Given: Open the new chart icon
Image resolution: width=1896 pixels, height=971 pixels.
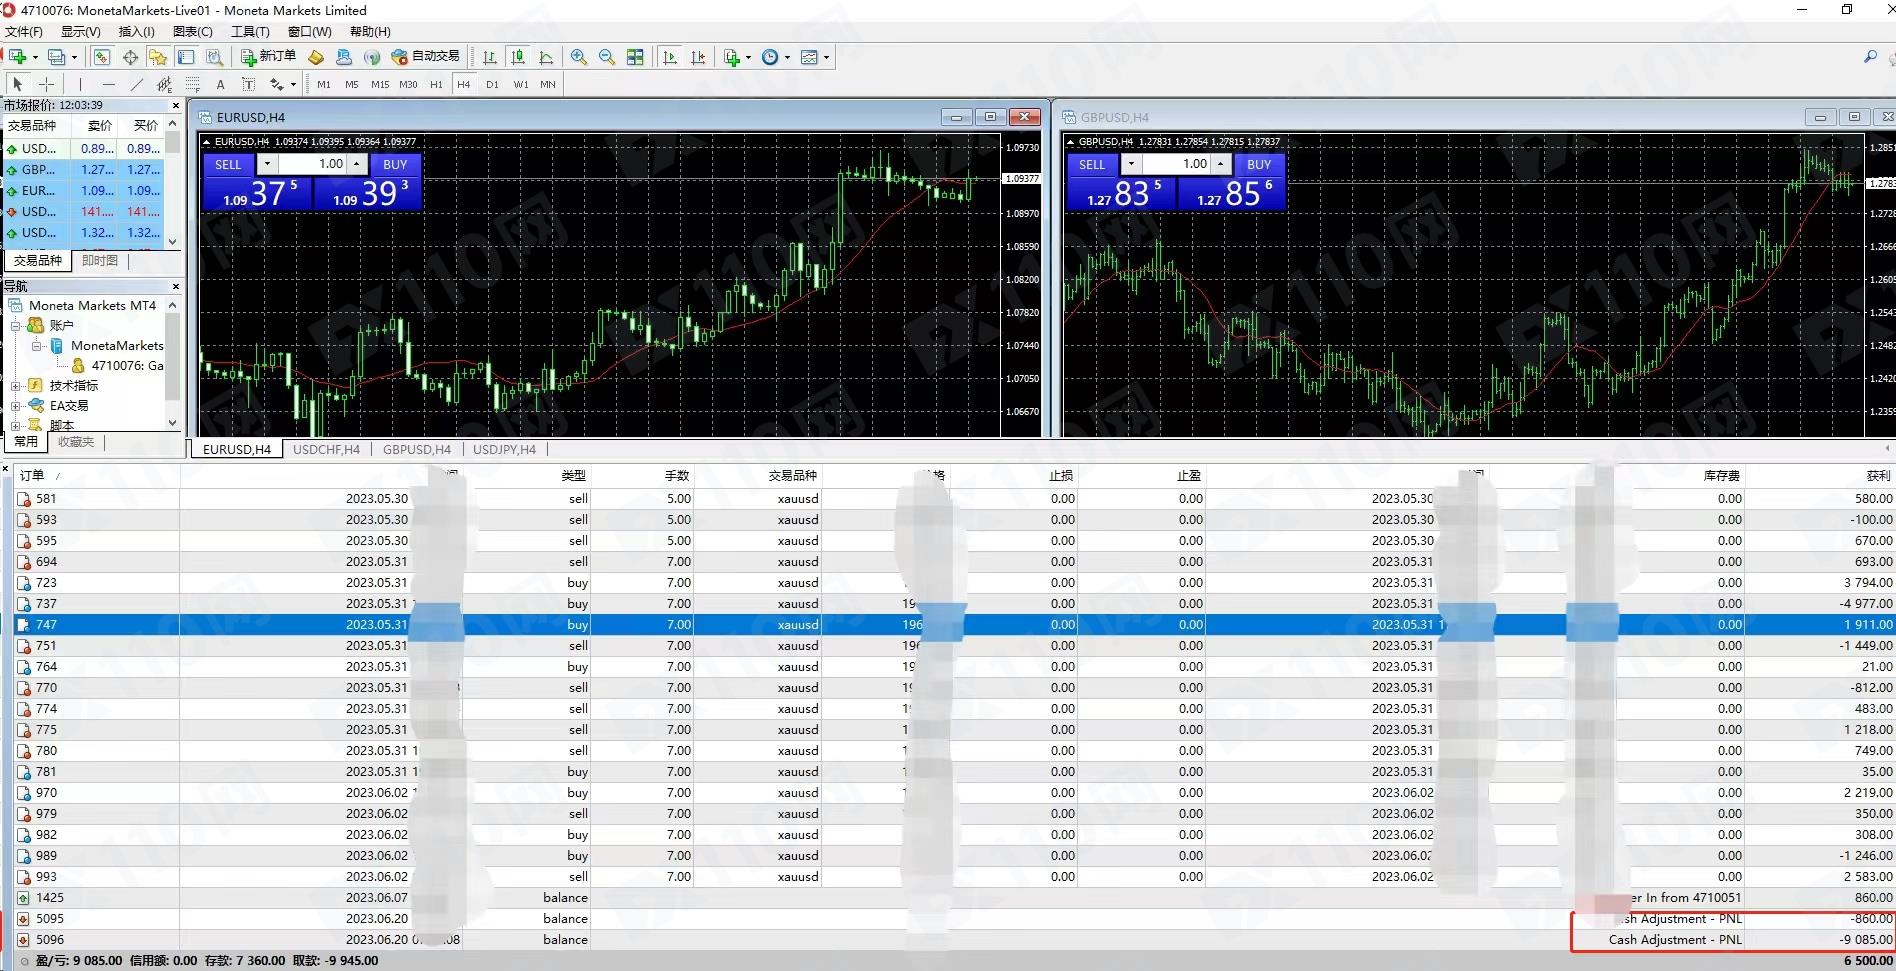Looking at the screenshot, I should pyautogui.click(x=17, y=57).
